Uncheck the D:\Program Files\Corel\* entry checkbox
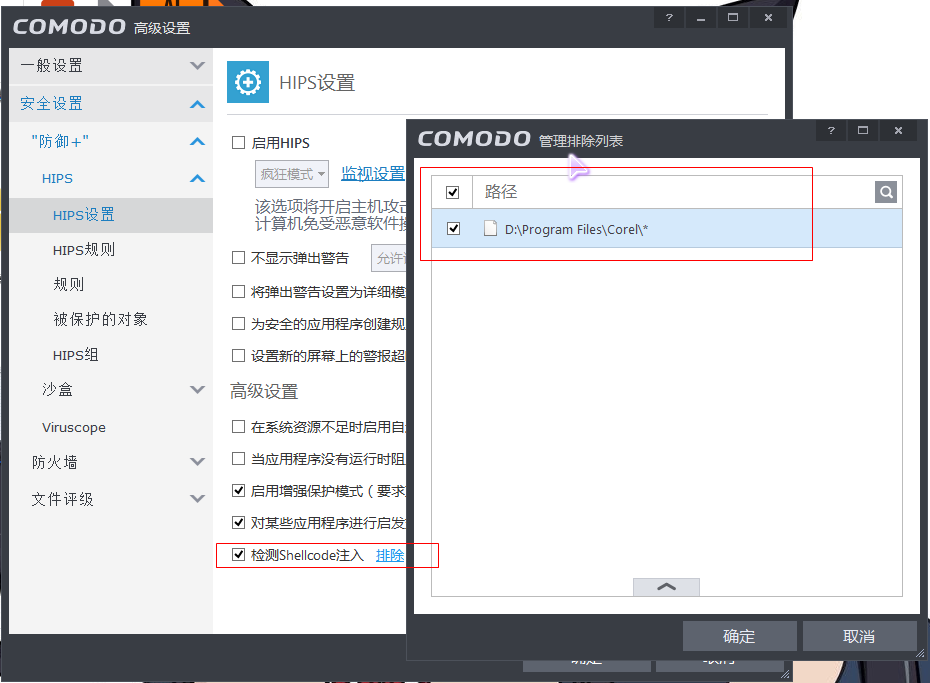930x683 pixels. (454, 228)
